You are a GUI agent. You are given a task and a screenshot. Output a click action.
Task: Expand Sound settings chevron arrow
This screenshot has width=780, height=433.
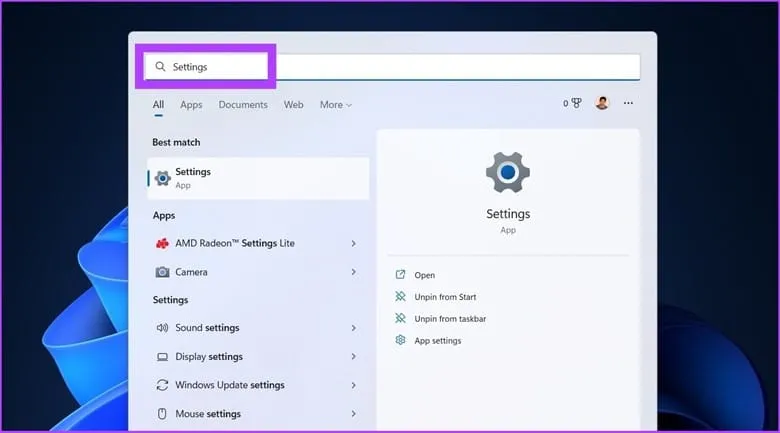(x=353, y=328)
